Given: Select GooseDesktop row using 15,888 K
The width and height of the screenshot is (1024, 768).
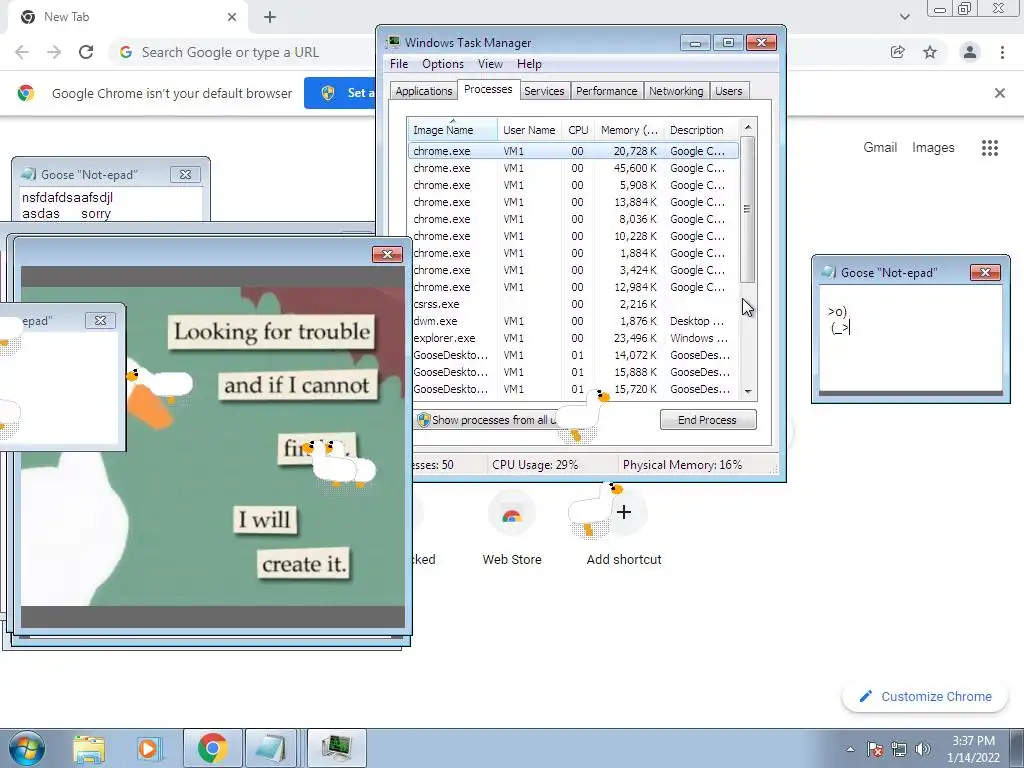Looking at the screenshot, I should coord(573,372).
